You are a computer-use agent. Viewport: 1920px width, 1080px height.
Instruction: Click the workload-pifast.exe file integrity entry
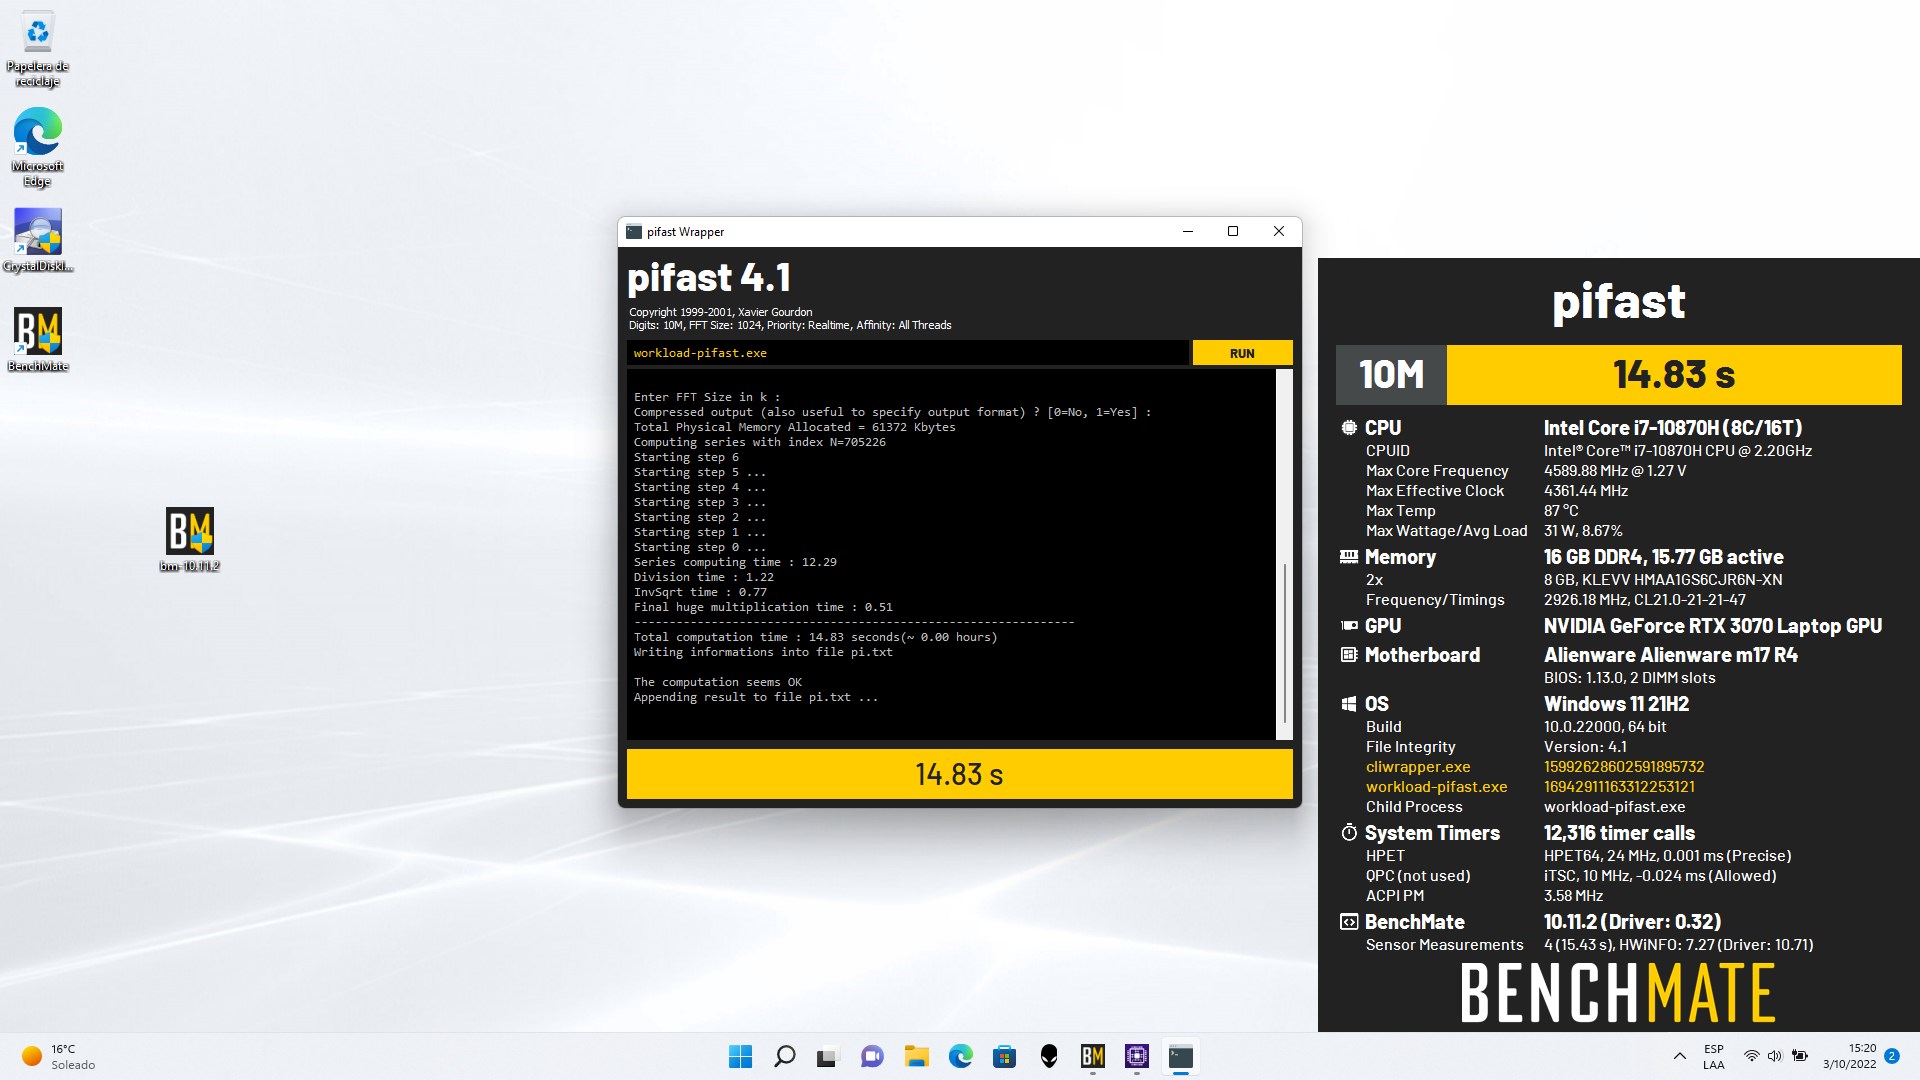(1436, 787)
